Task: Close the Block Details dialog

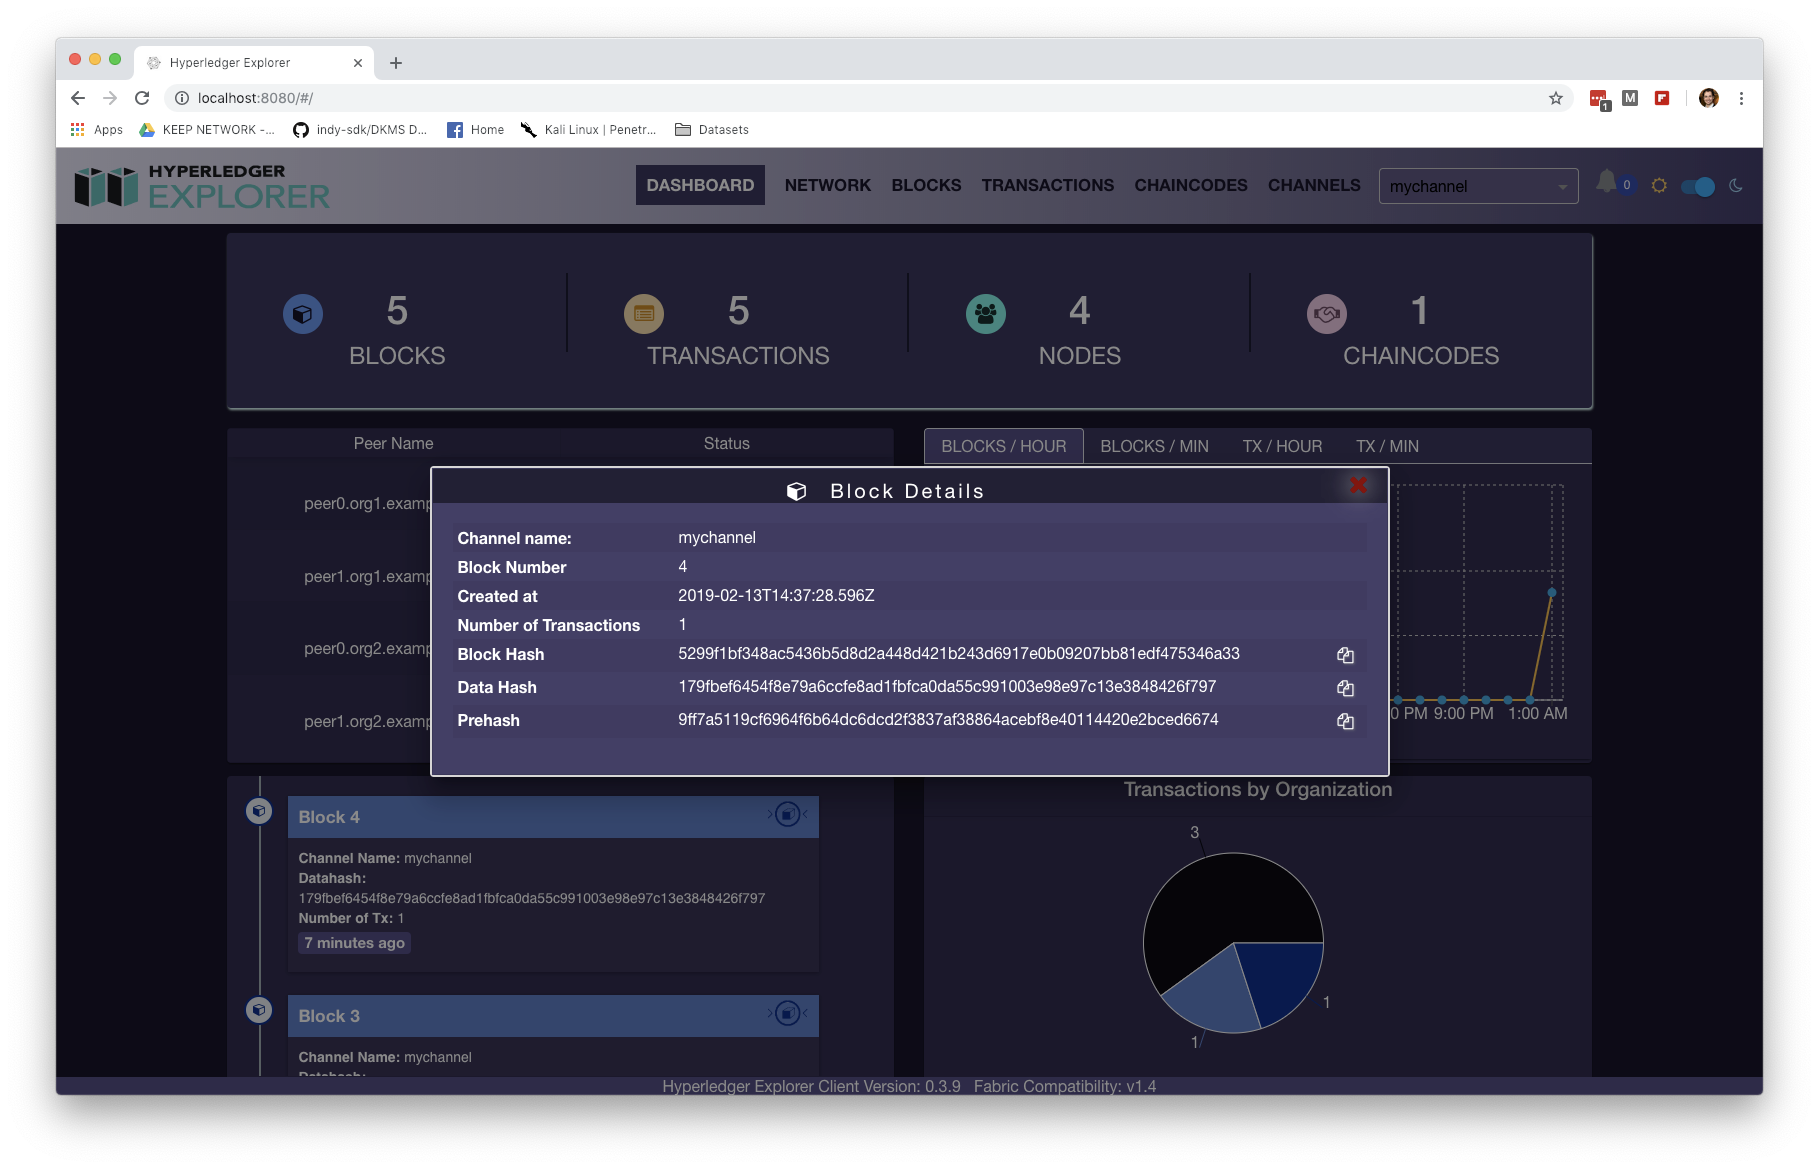Action: 1358,486
